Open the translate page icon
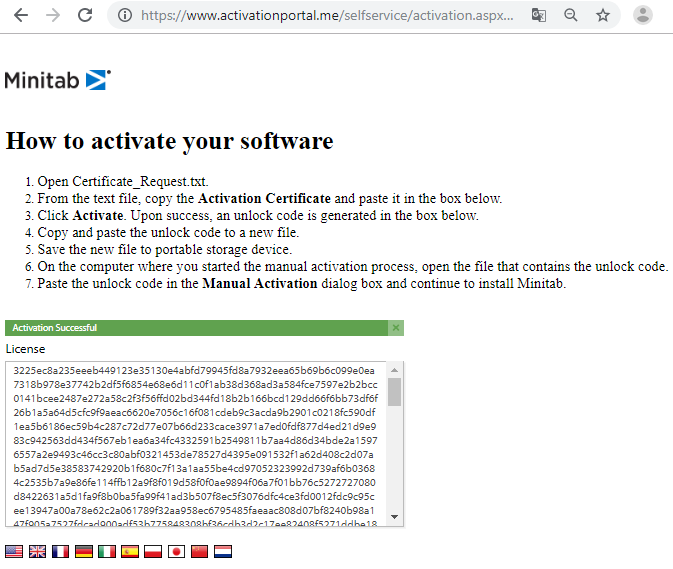The height and width of the screenshot is (569, 673). pos(539,15)
